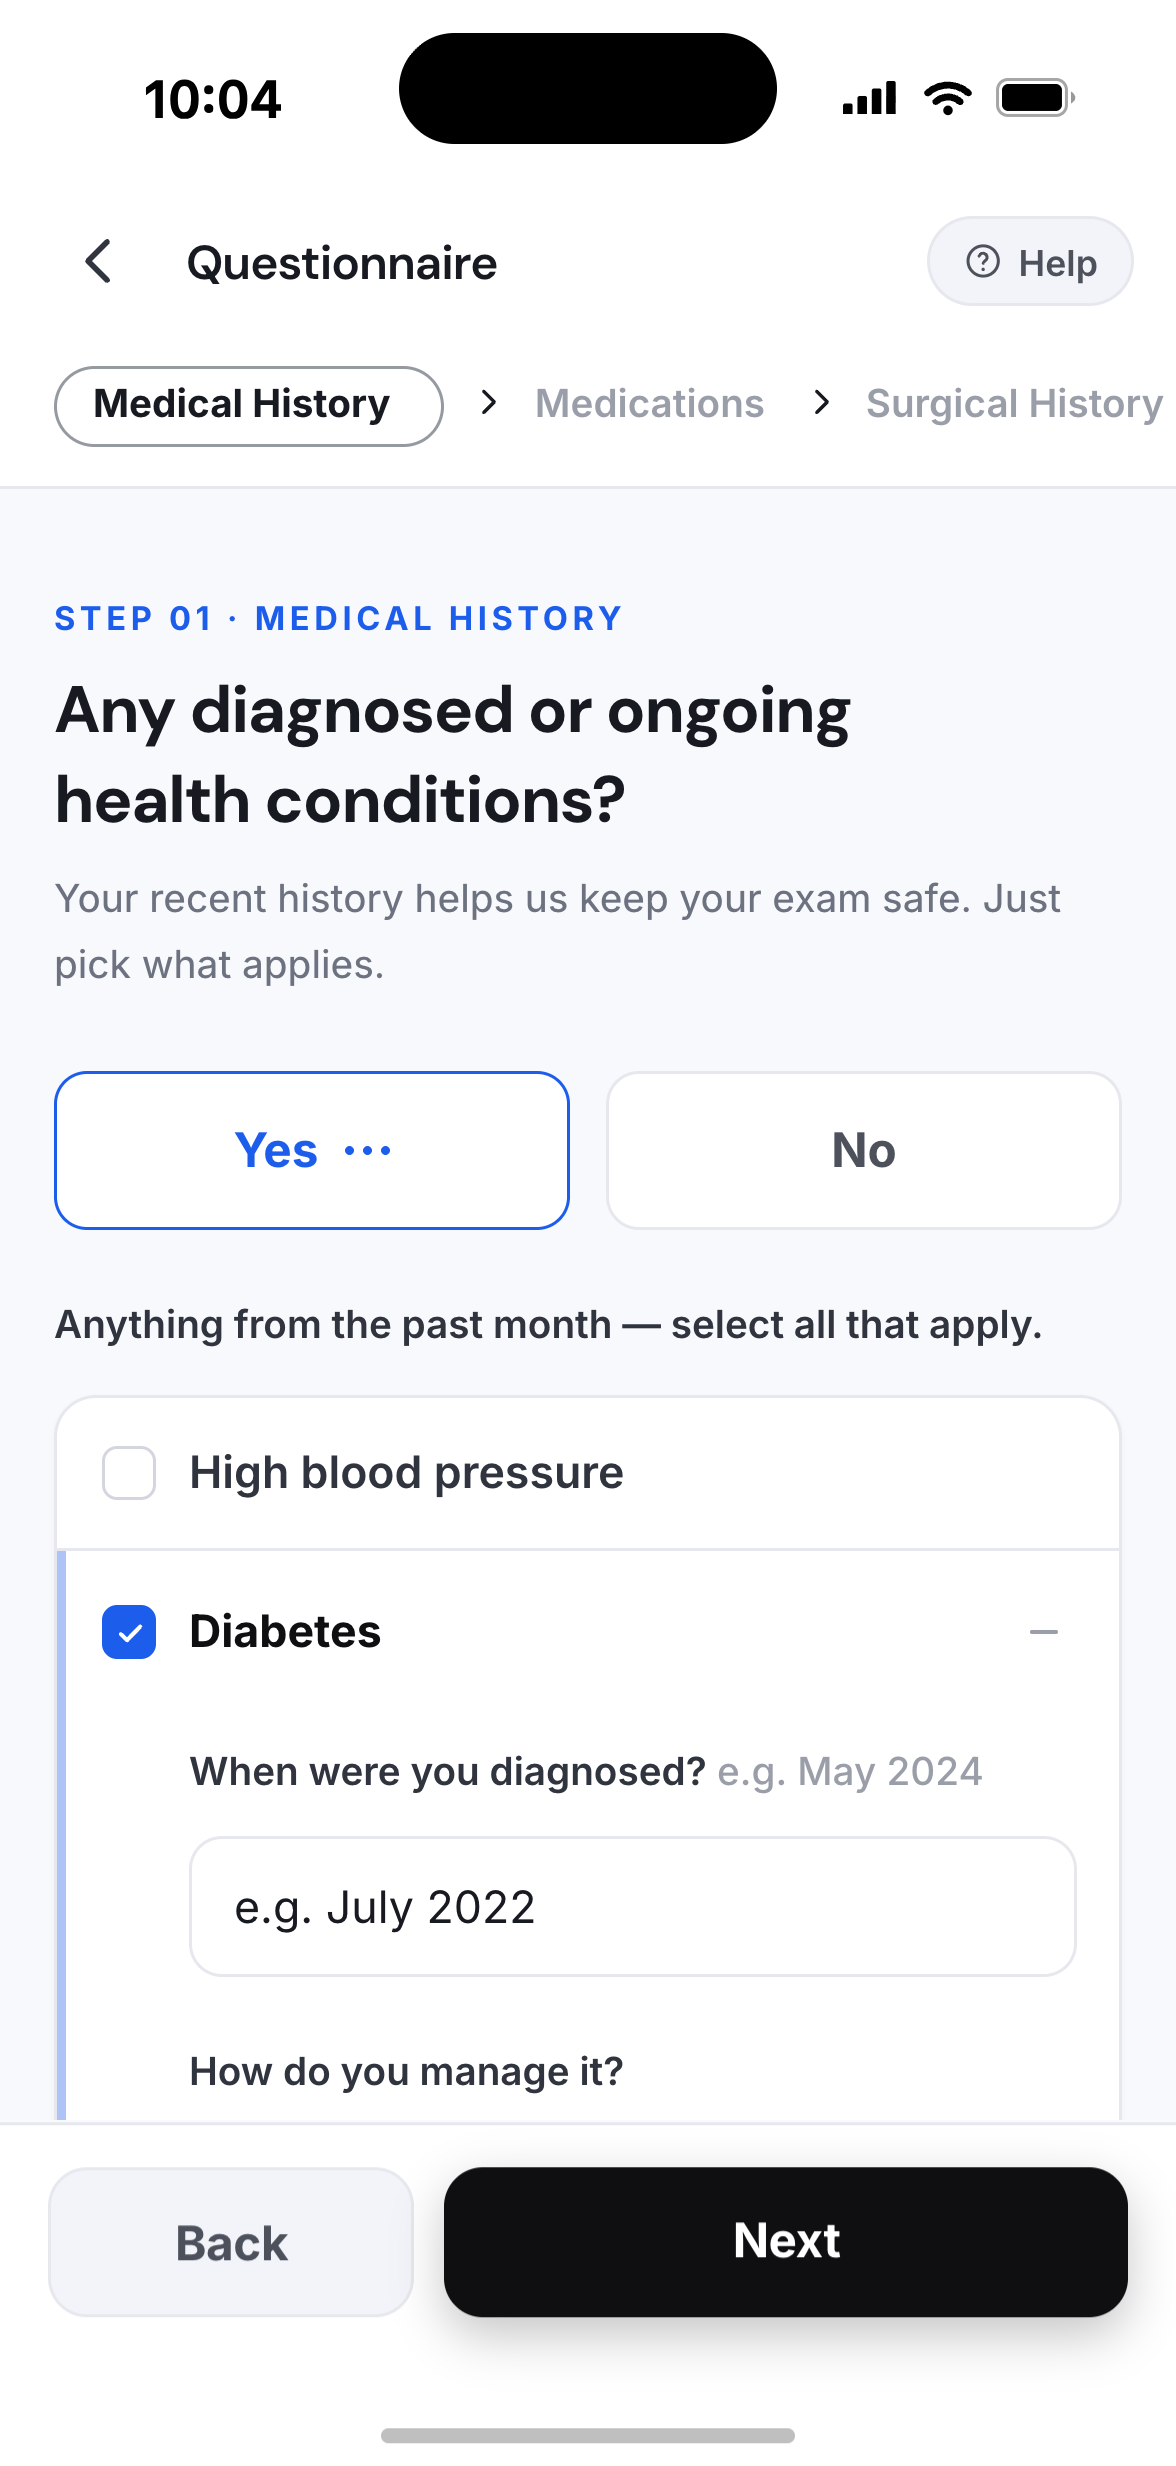1176x2466 pixels.
Task: Click the Back button at bottom
Action: tap(231, 2242)
